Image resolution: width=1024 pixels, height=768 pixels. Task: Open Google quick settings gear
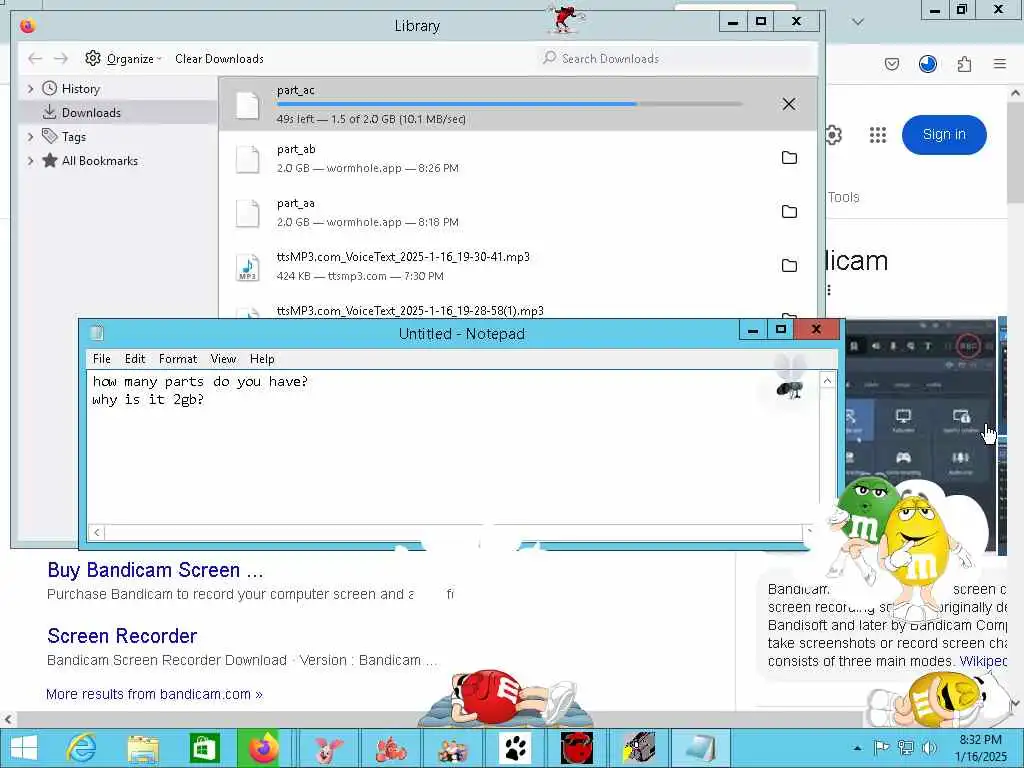pos(833,135)
